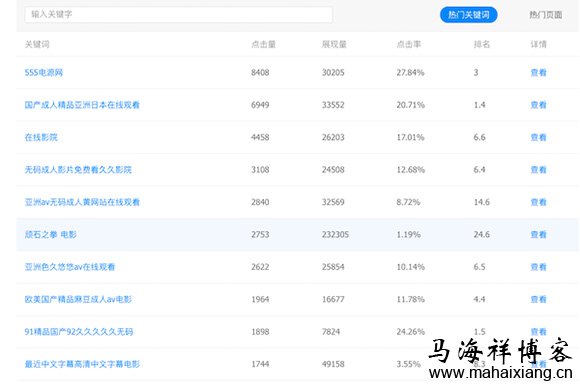Select the 4458 click count cell
This screenshot has height=390, width=580.
point(260,137)
